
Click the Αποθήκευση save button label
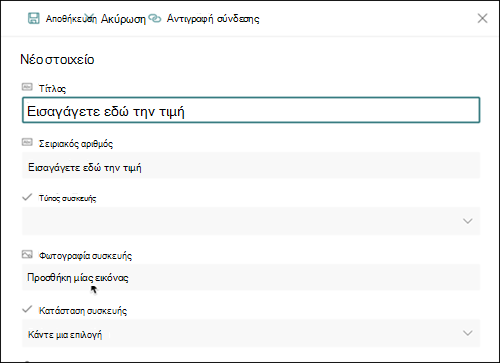pos(71,19)
